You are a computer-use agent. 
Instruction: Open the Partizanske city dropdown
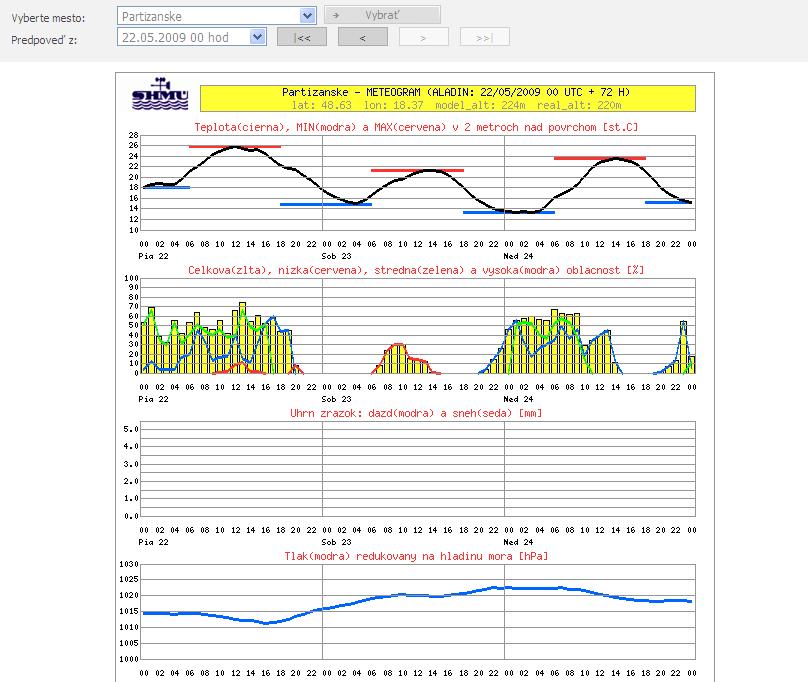coord(308,15)
